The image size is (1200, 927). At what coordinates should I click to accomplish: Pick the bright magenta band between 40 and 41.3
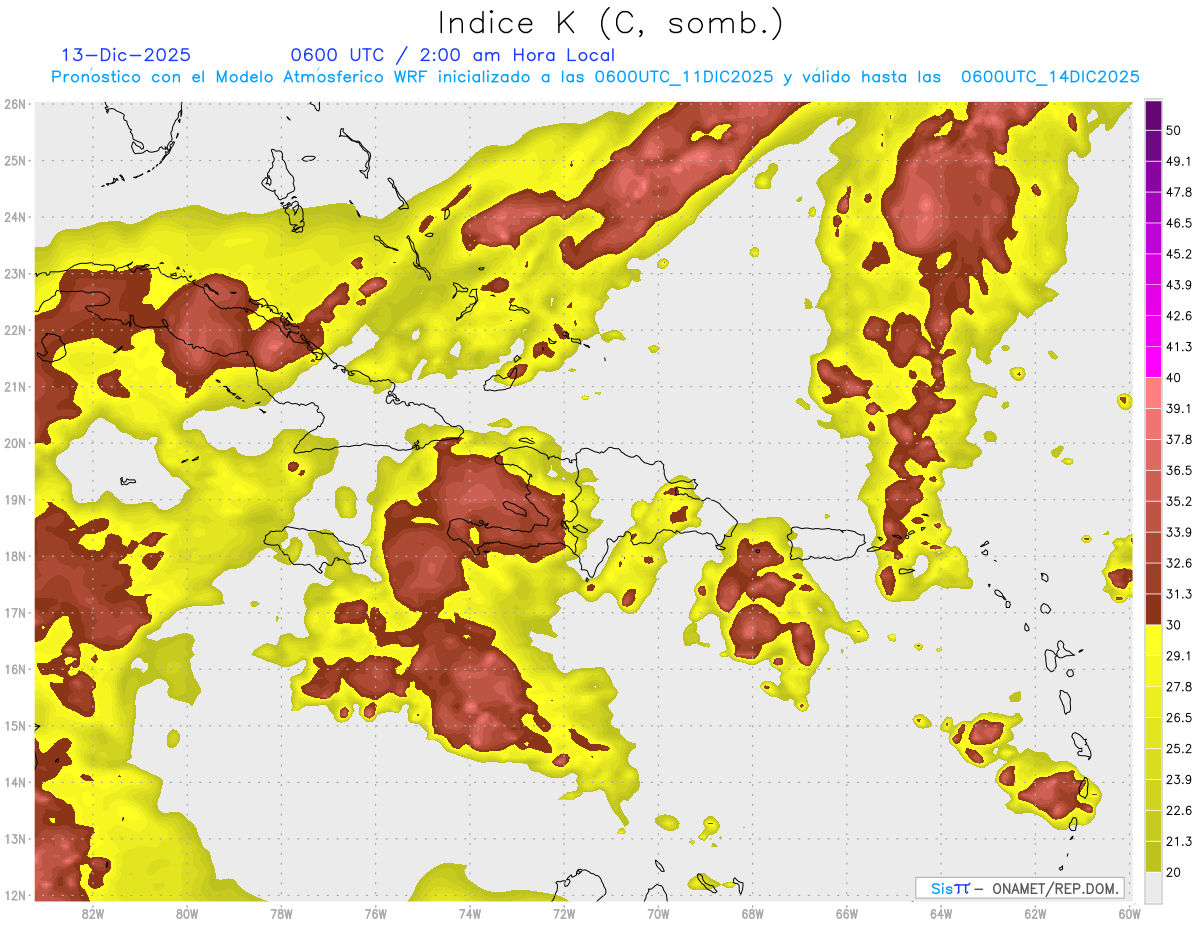[x=1153, y=362]
